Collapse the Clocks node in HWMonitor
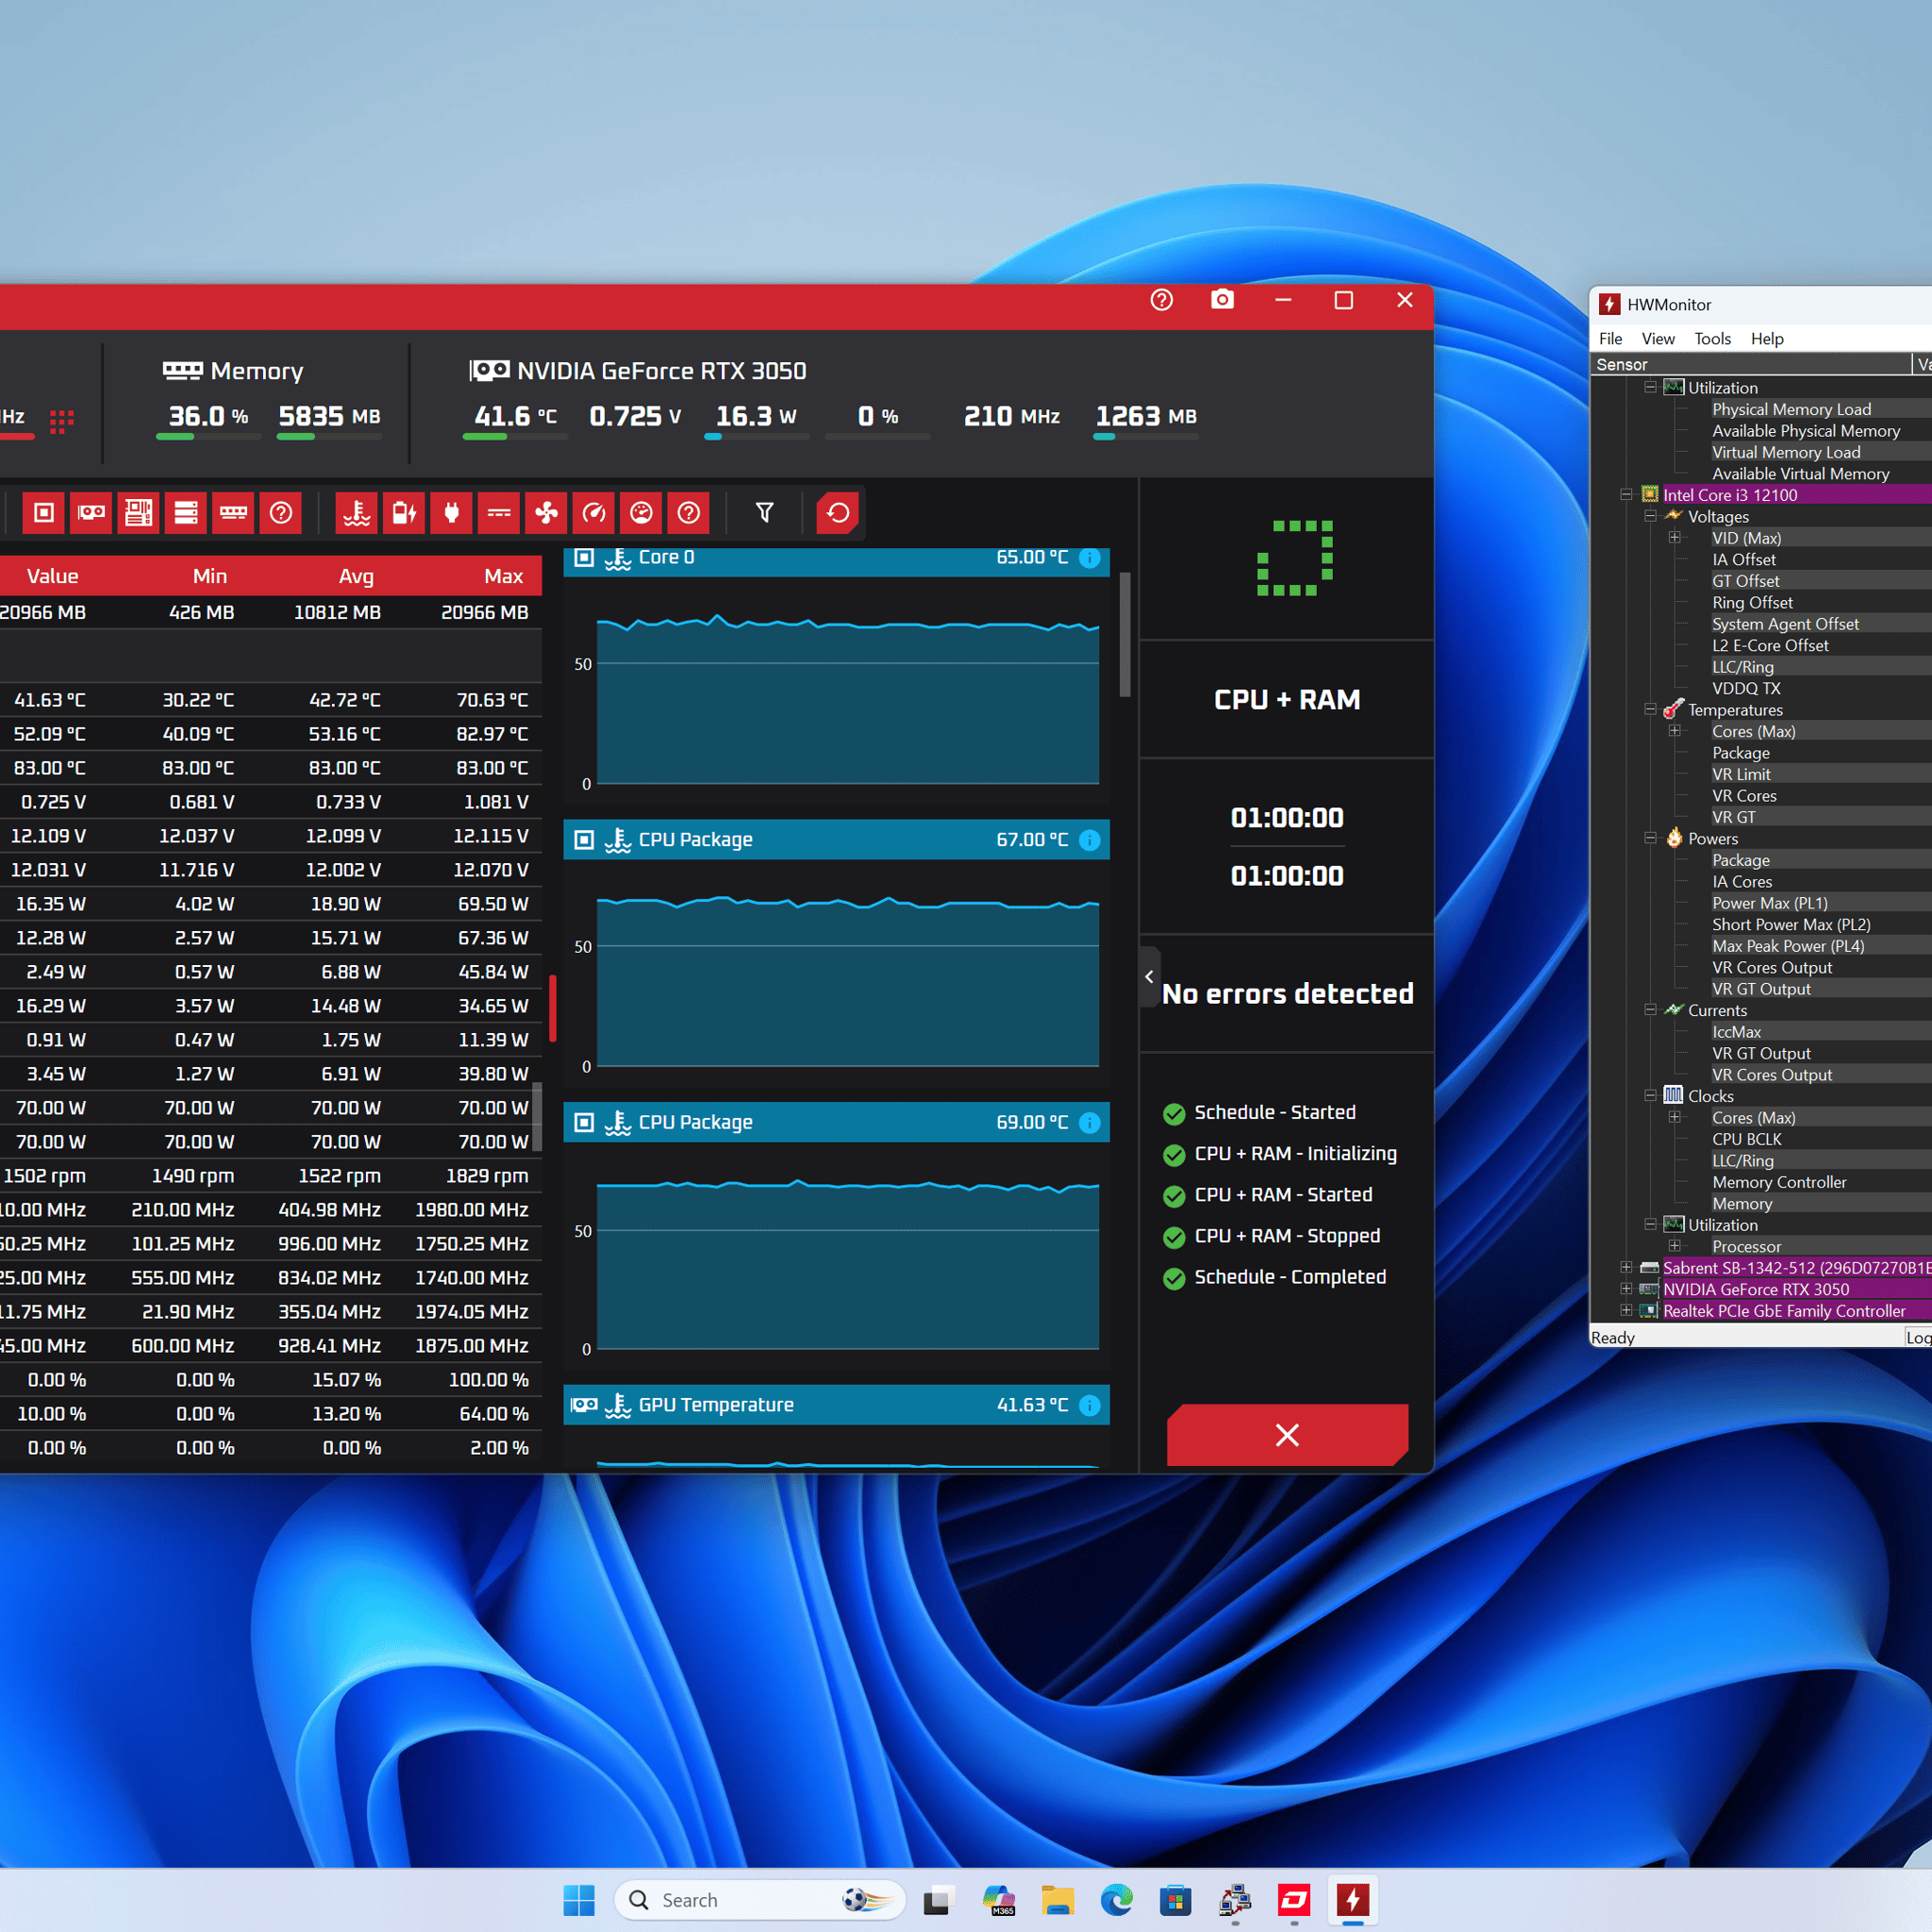The image size is (1932, 1932). 1650,1096
